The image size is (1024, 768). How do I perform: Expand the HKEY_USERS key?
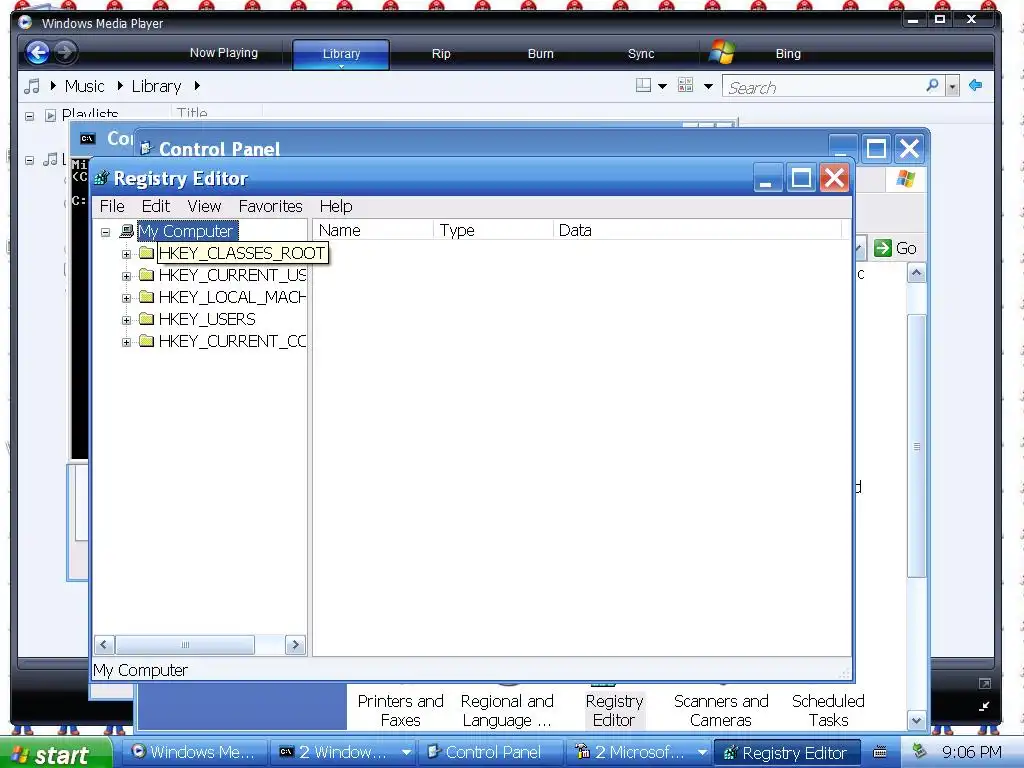pyautogui.click(x=126, y=320)
